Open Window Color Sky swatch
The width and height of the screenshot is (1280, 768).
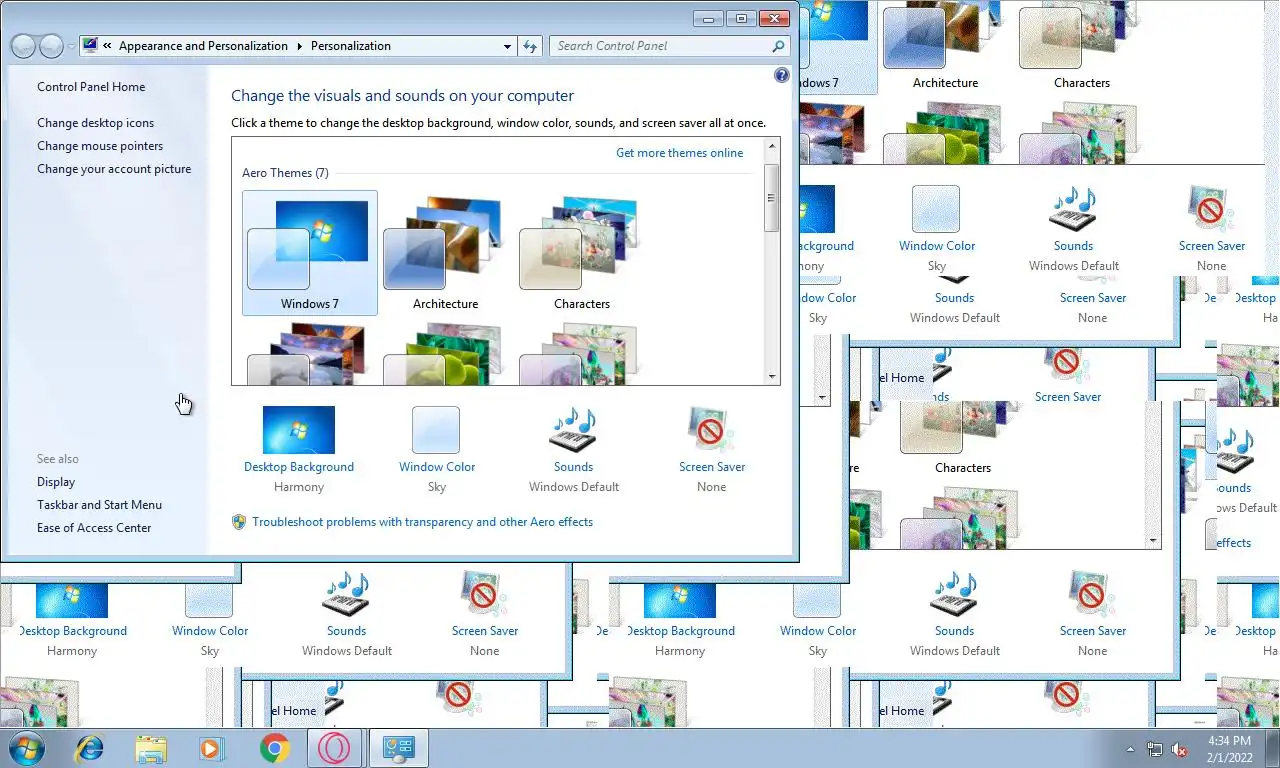436,430
